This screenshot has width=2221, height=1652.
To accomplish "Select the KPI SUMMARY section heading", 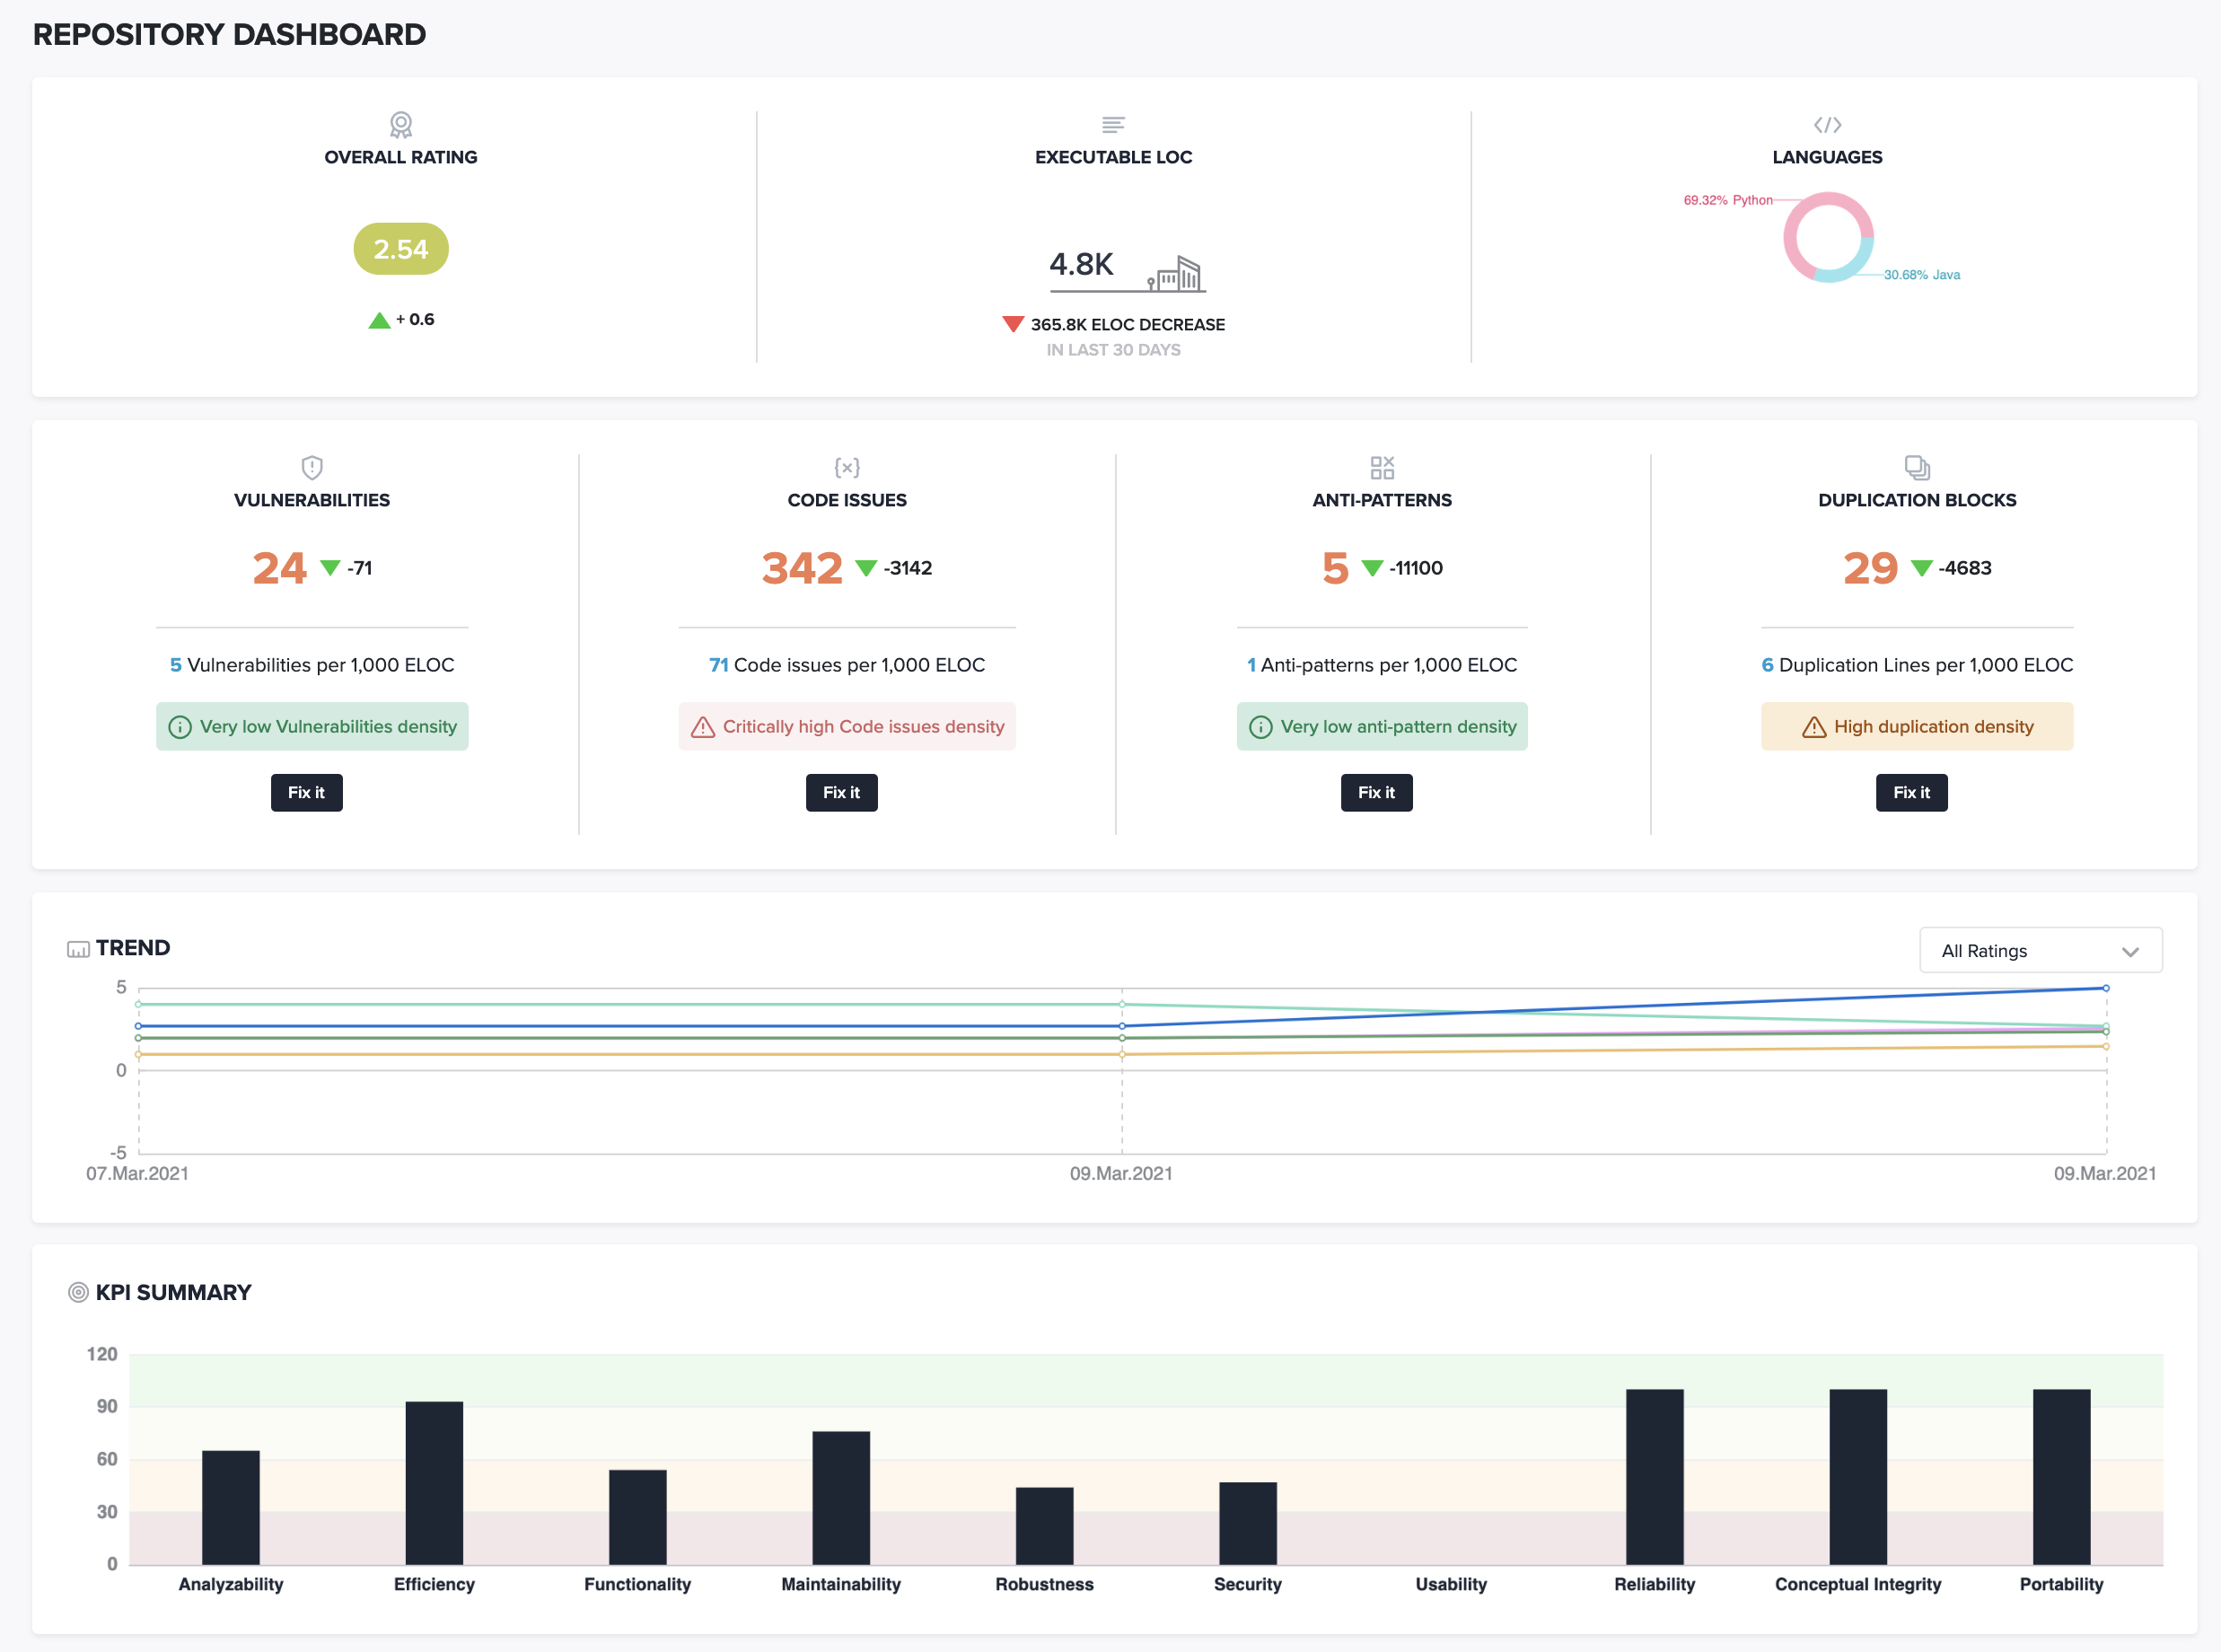I will coord(173,1291).
